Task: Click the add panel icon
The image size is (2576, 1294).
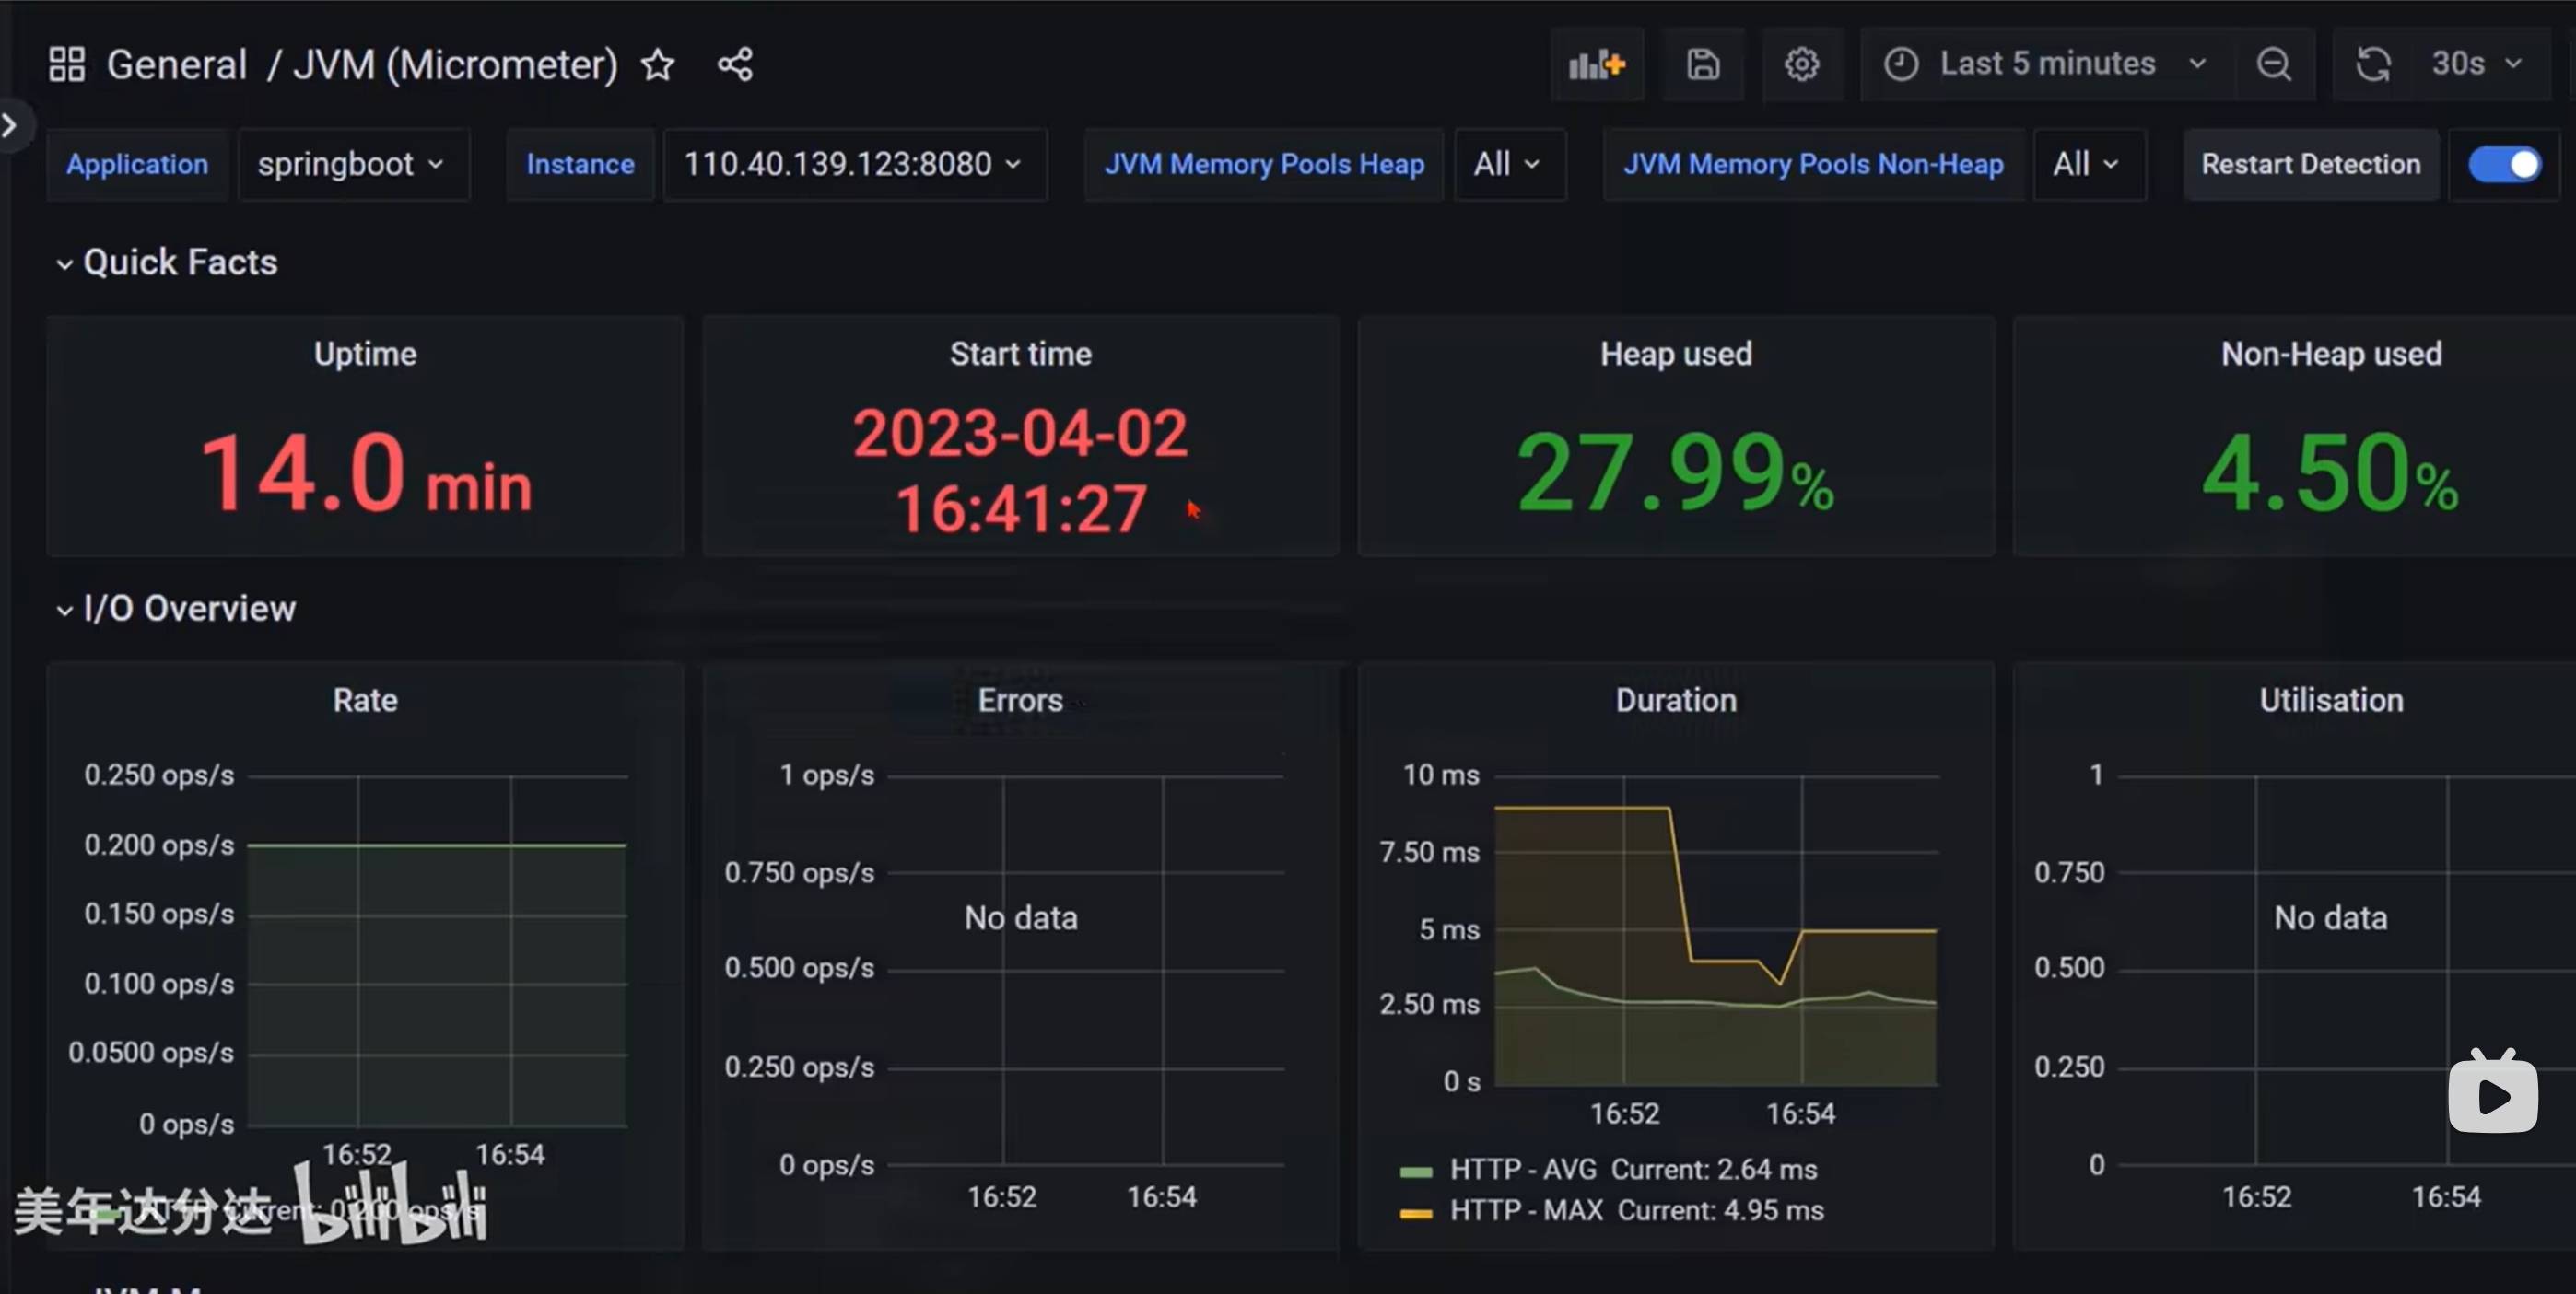Action: click(x=1597, y=65)
